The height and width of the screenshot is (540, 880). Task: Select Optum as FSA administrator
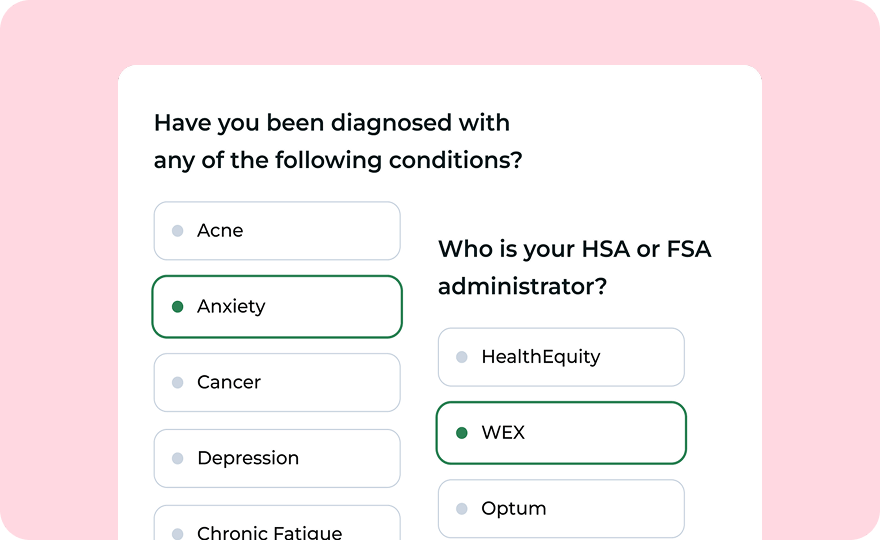click(x=561, y=509)
